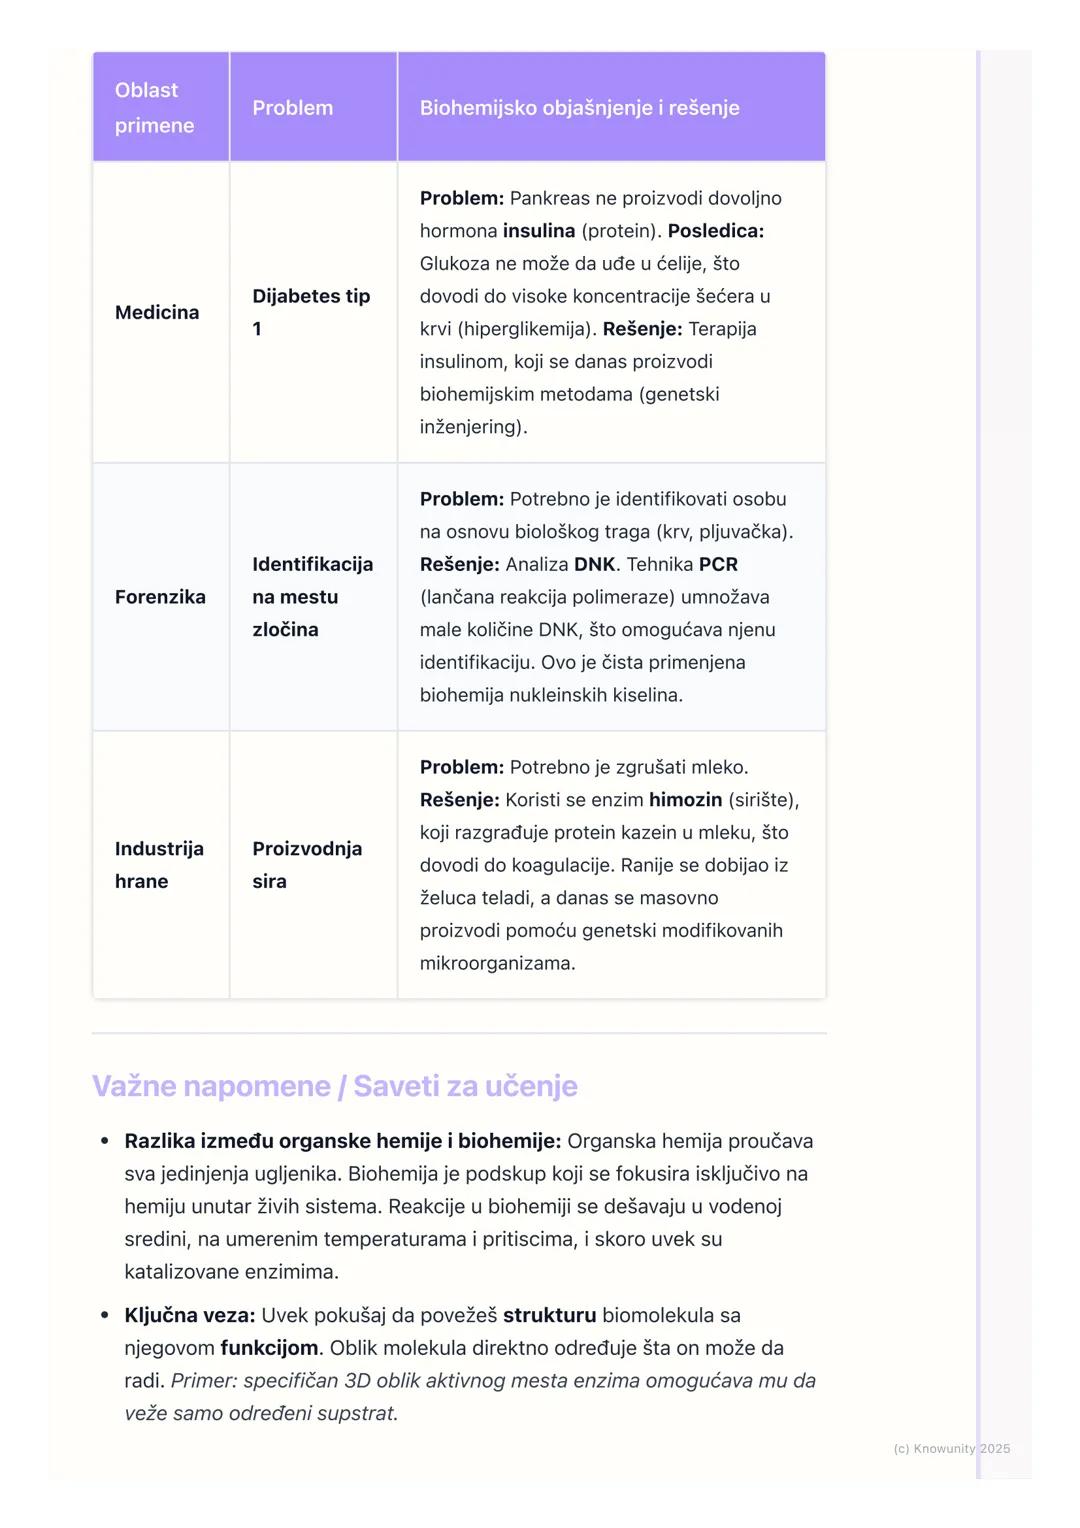This screenshot has width=1080, height=1528.
Task: Select "Identifikacija na mestu zločina" cell
Action: 312,597
